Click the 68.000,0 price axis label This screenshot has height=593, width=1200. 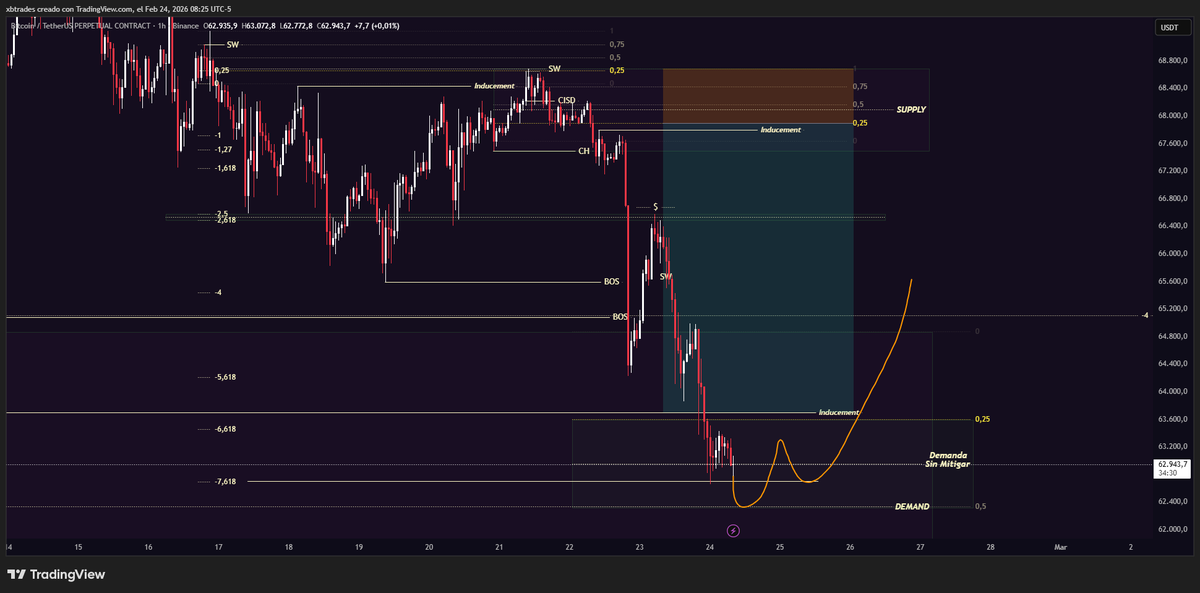pos(1172,115)
